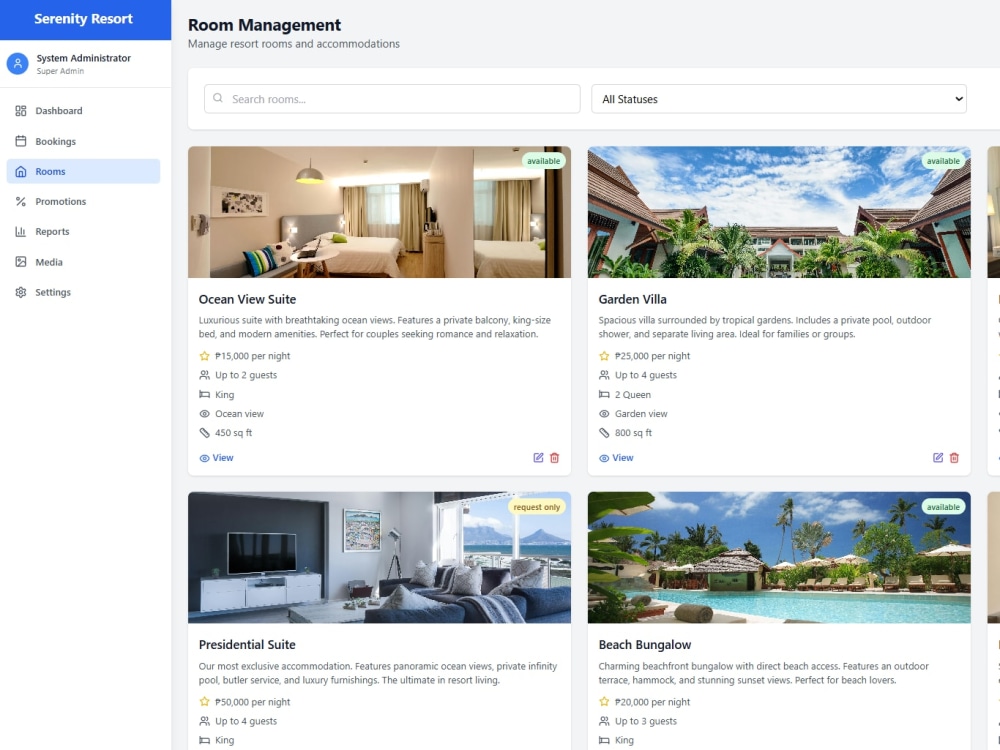Click the Garden Villa title

click(633, 299)
